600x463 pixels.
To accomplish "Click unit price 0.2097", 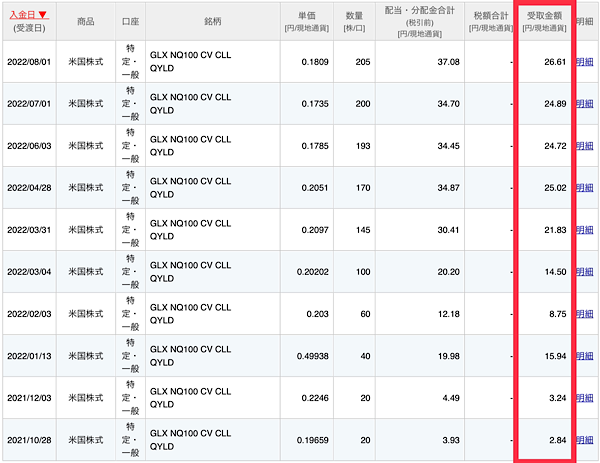I will click(x=315, y=230).
